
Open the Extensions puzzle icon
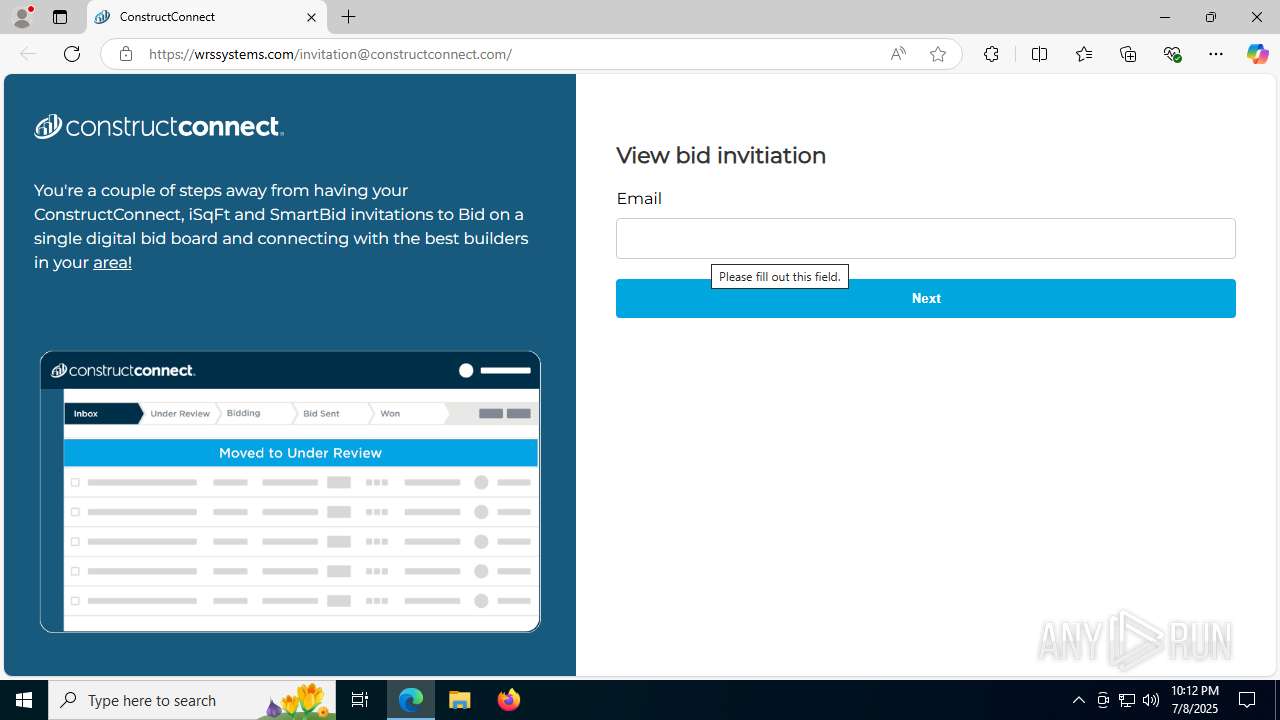pos(991,54)
